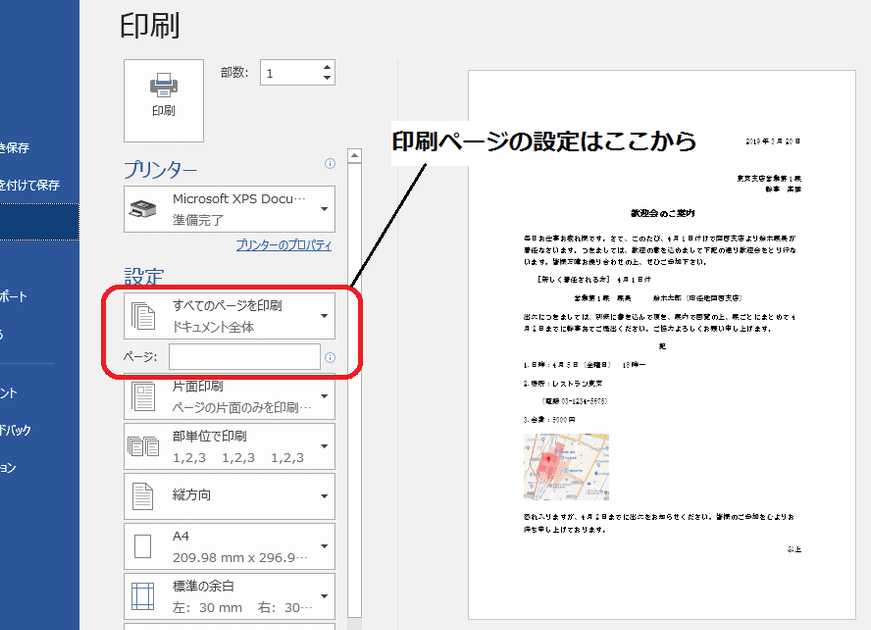Click the printer icon on Print button

click(163, 84)
